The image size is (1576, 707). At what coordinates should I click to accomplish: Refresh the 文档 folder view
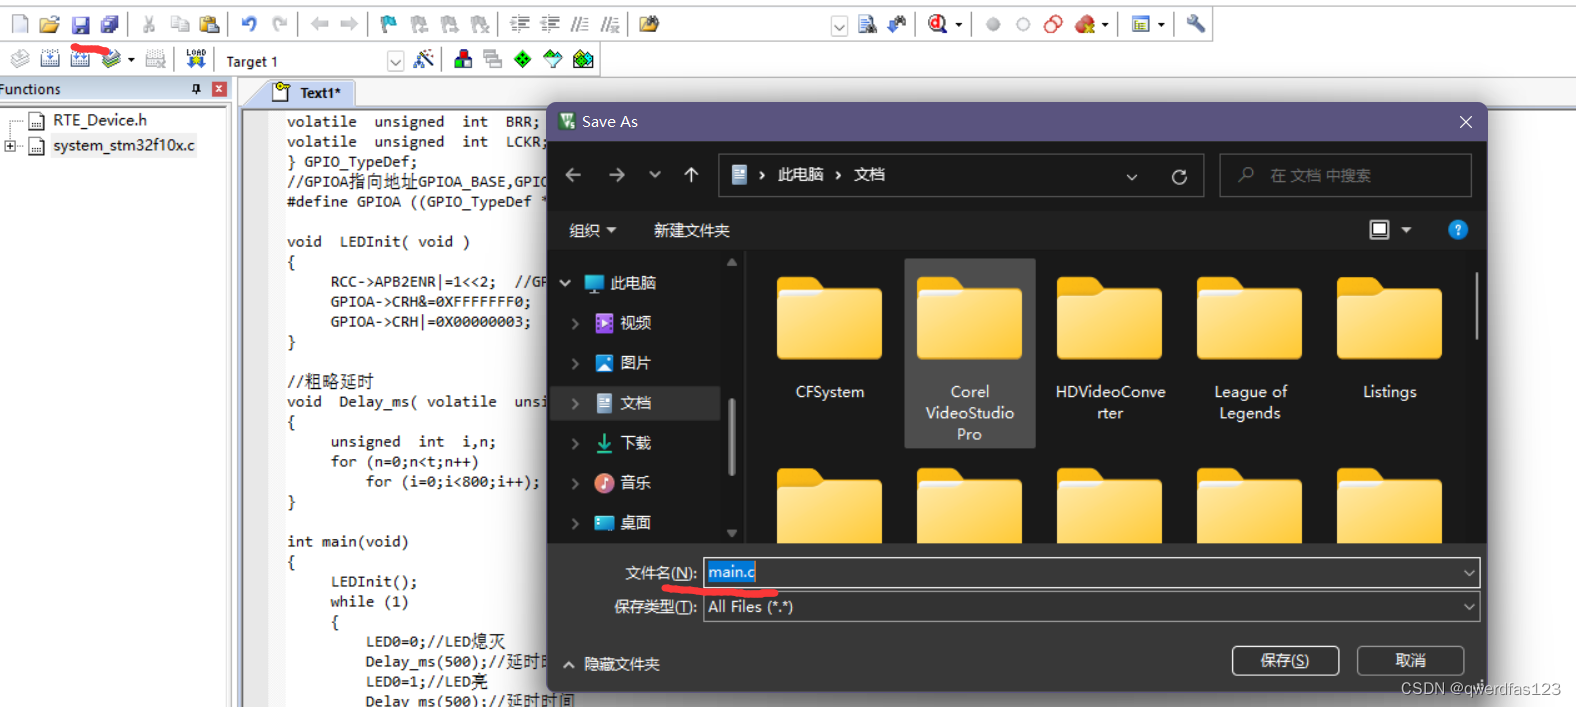tap(1179, 176)
